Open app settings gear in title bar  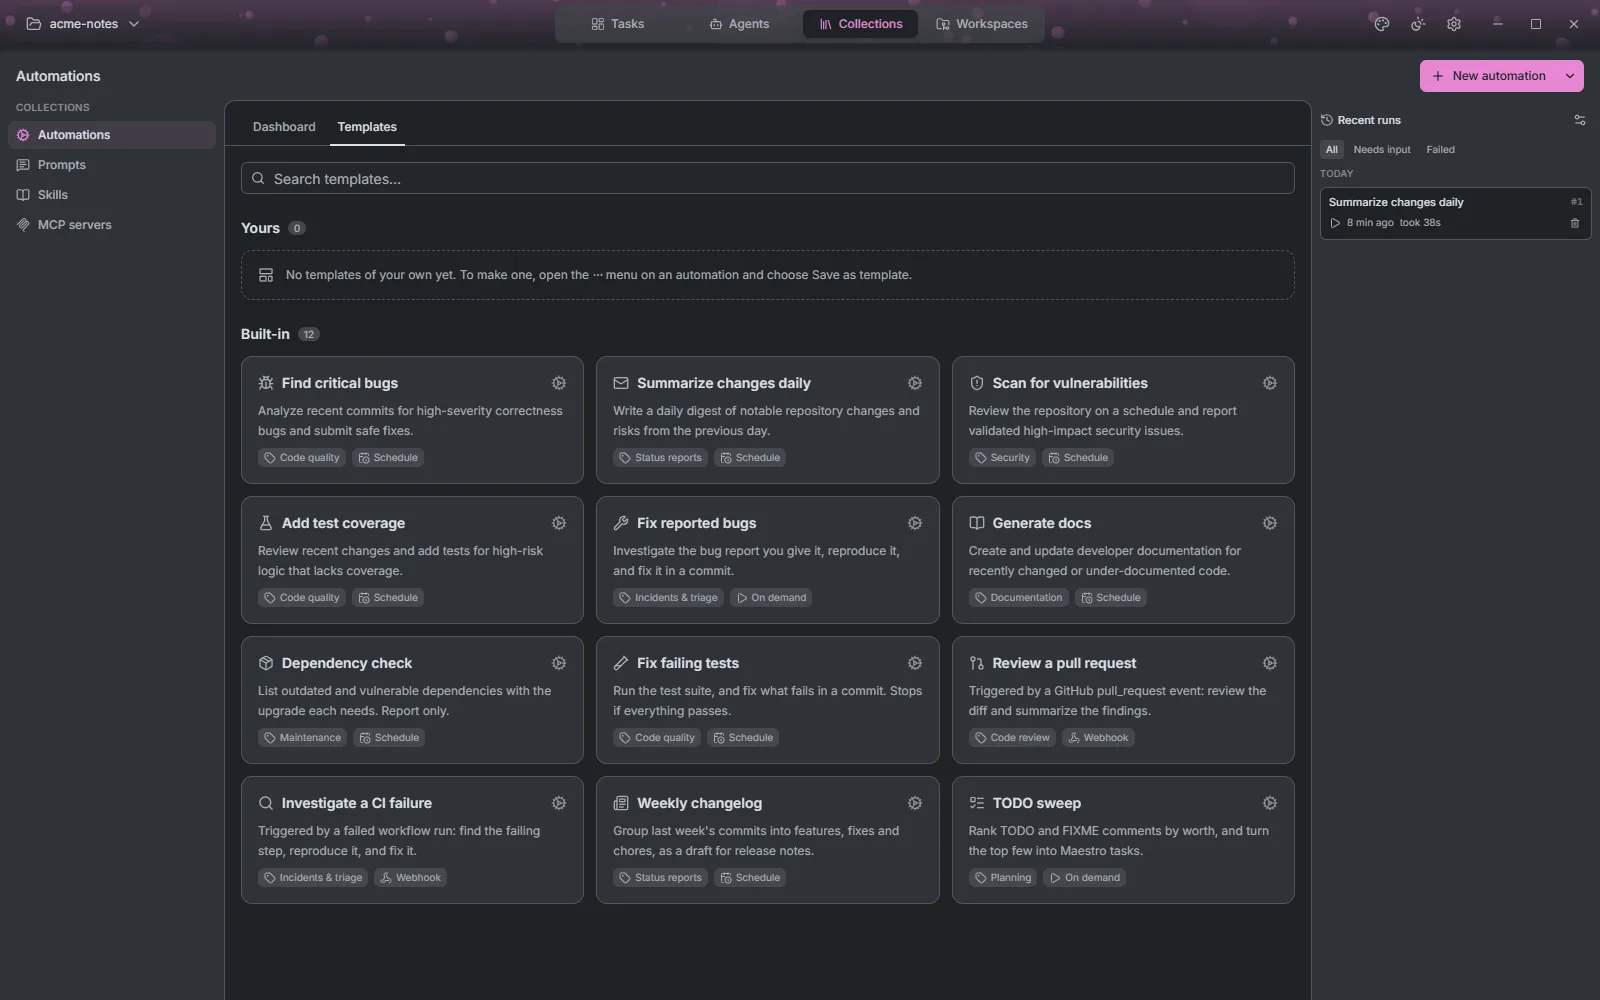[x=1454, y=24]
